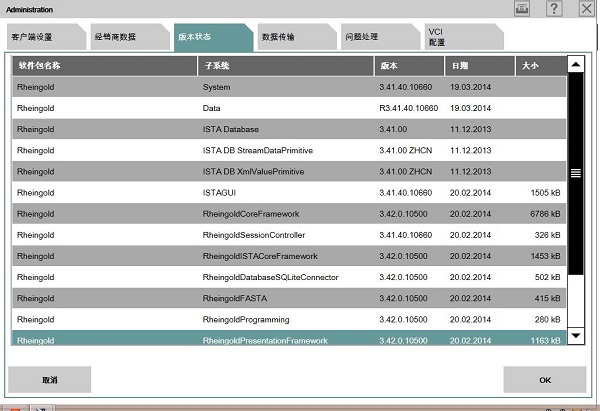
Task: Select the RheingoldFASTA row
Action: pyautogui.click(x=289, y=298)
